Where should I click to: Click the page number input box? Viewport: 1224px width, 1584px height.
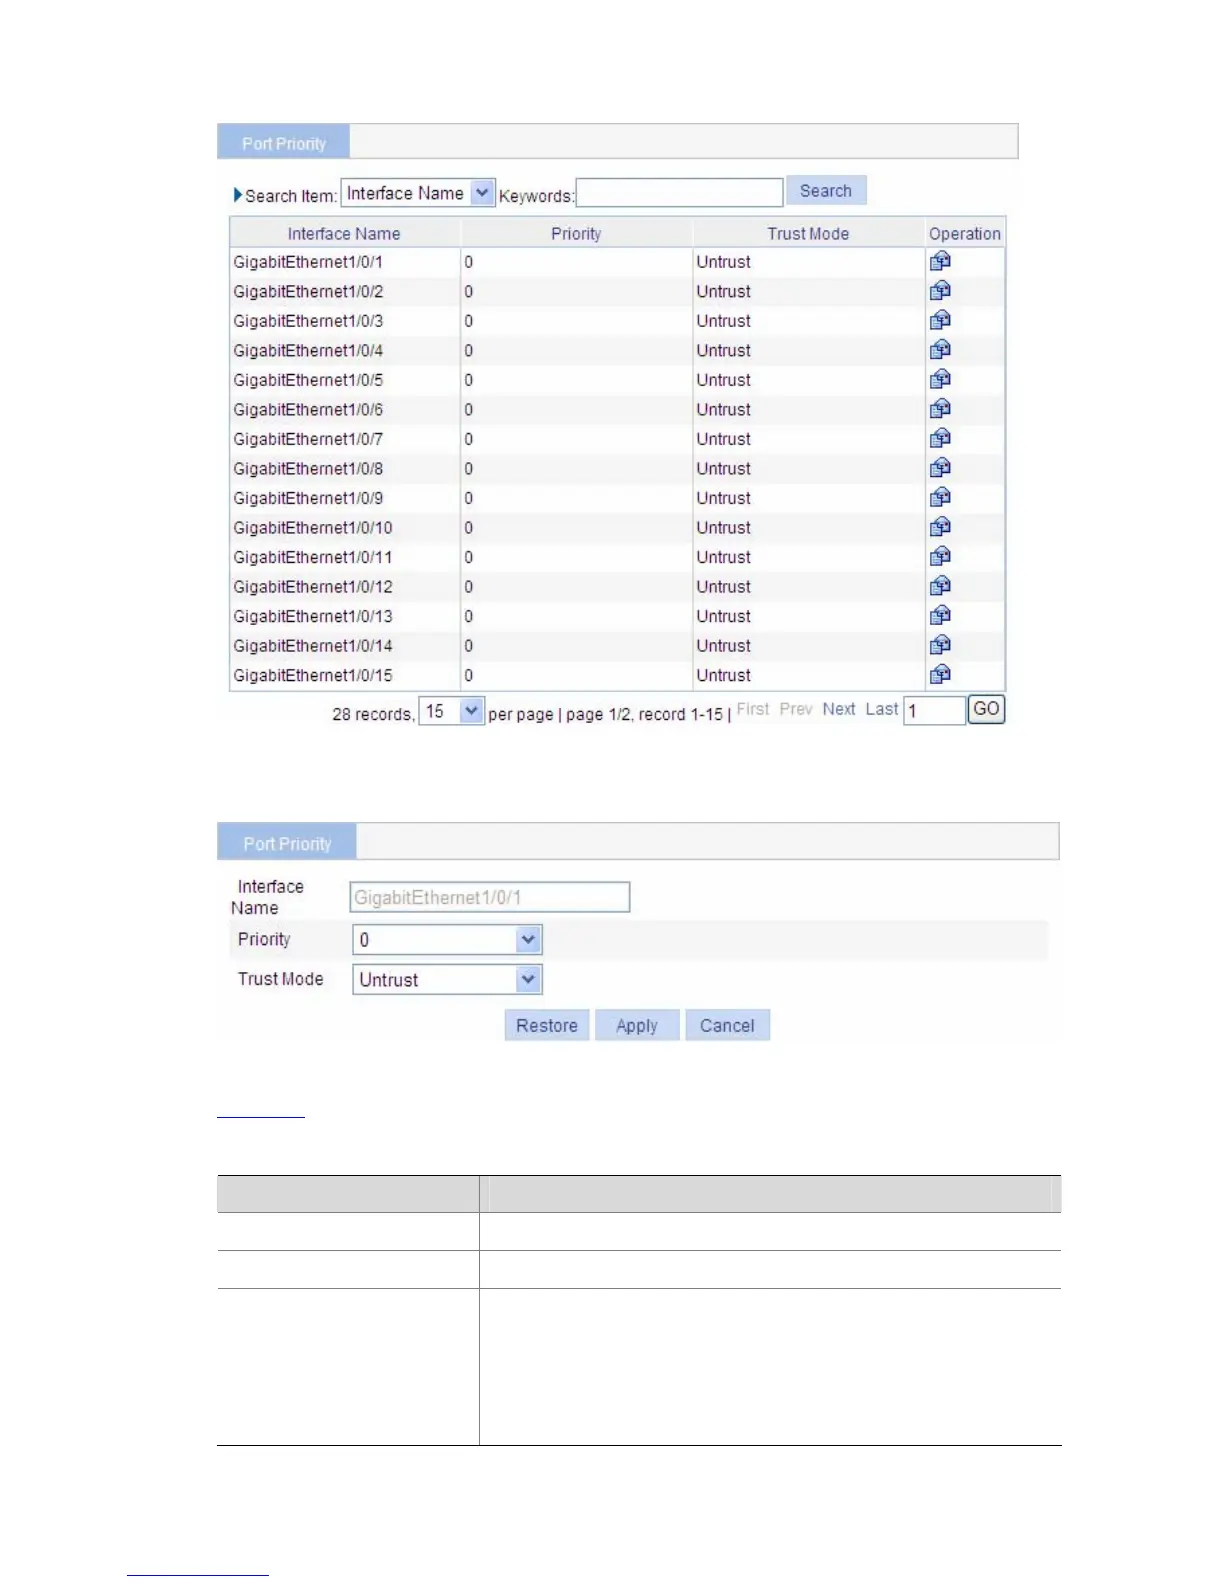[x=934, y=711]
